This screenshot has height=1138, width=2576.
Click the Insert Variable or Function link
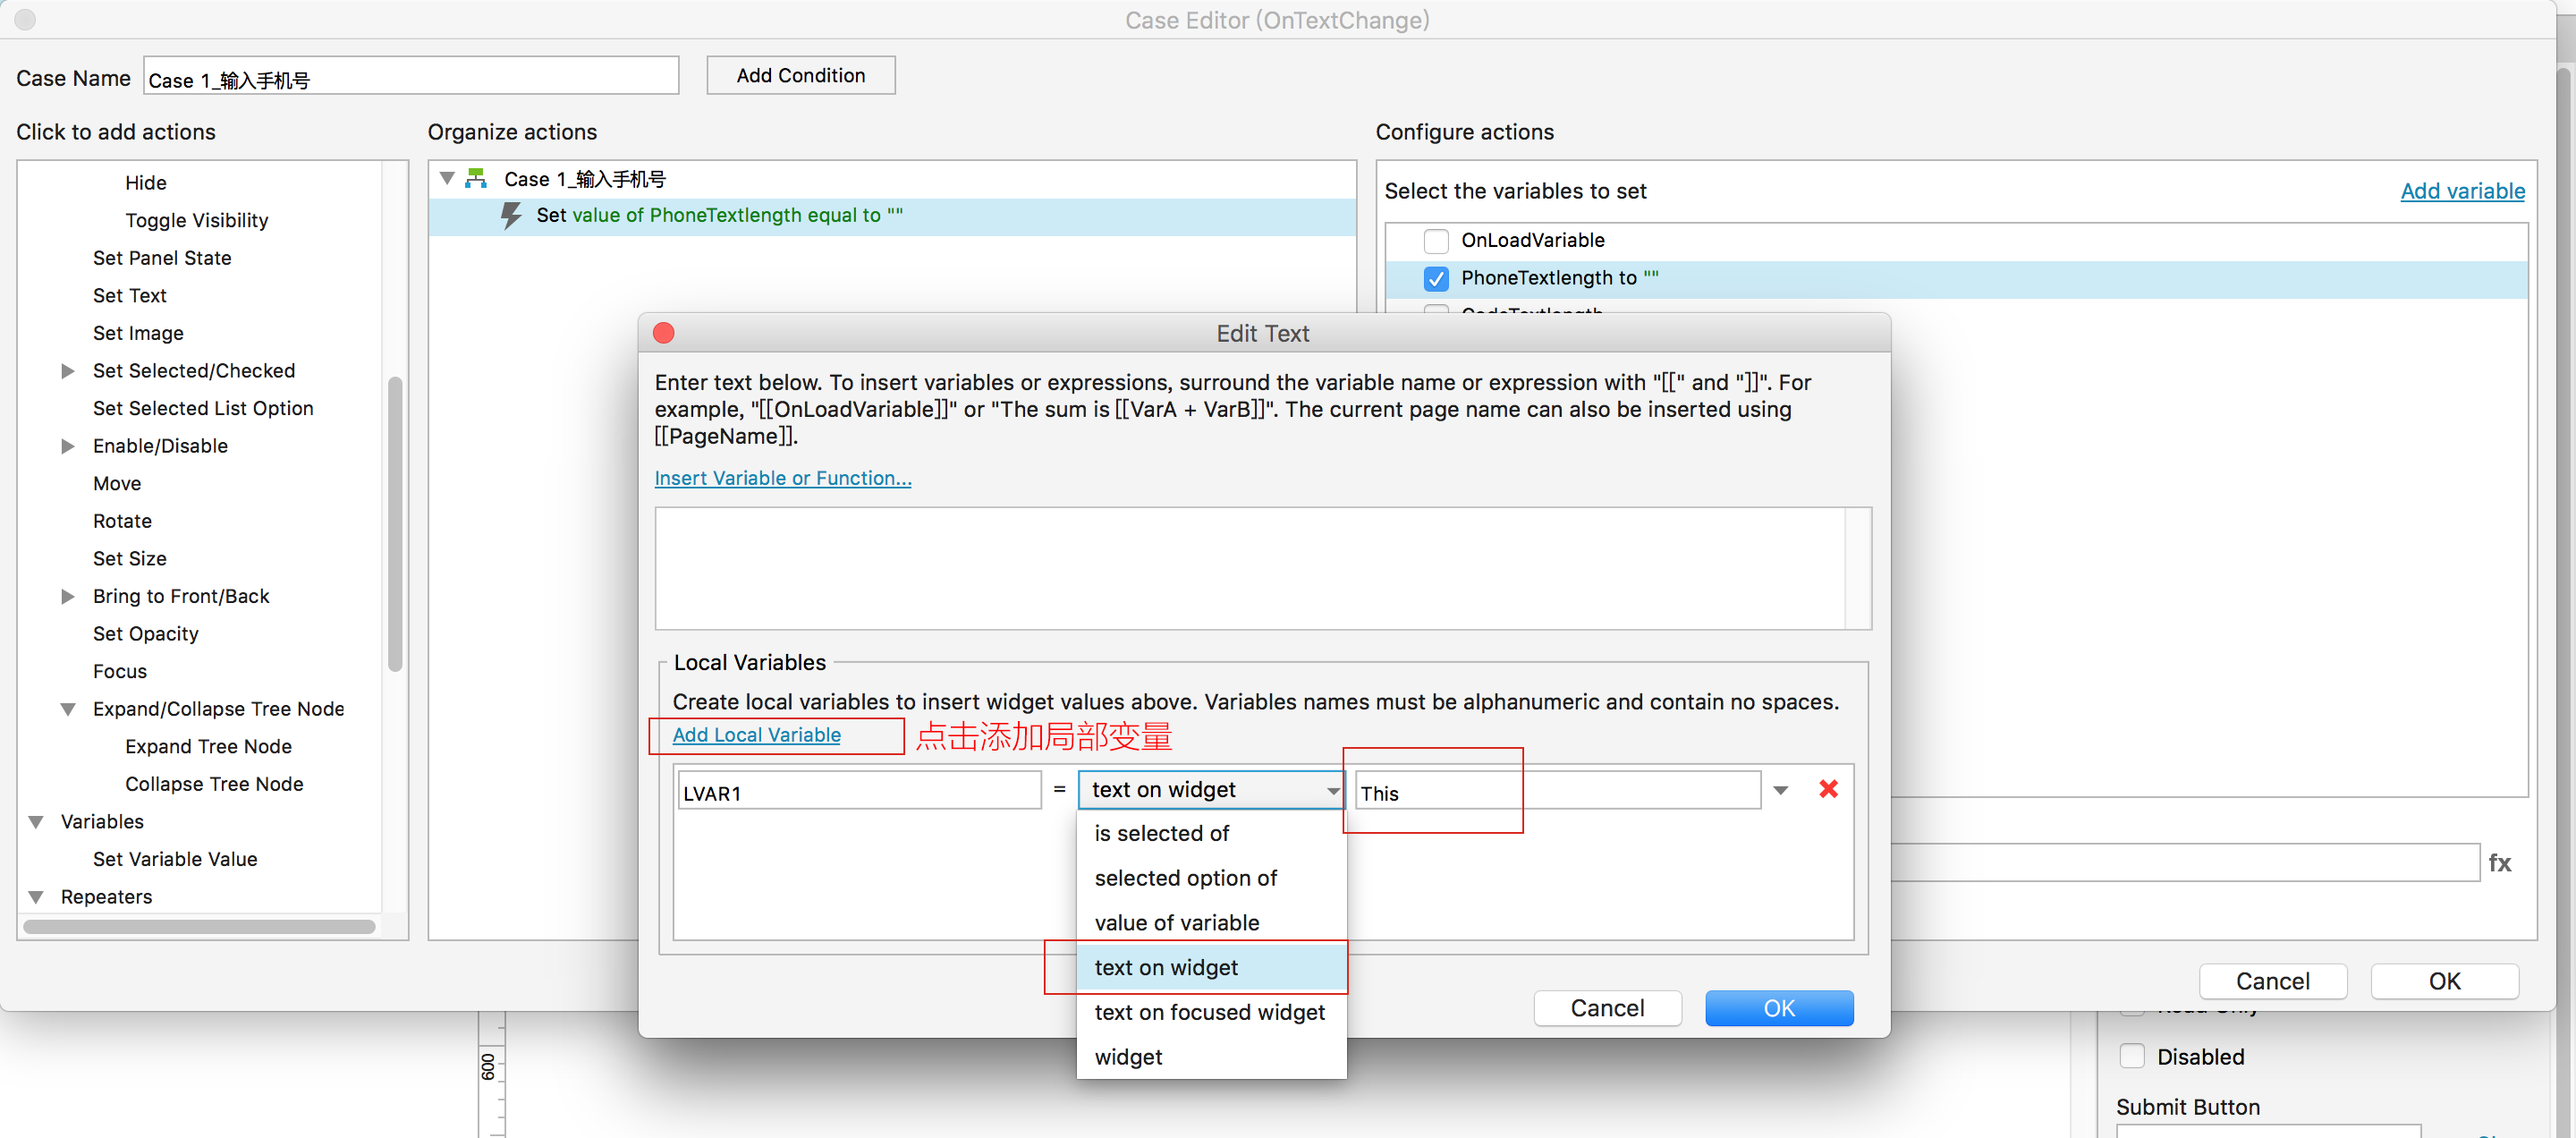(x=782, y=478)
